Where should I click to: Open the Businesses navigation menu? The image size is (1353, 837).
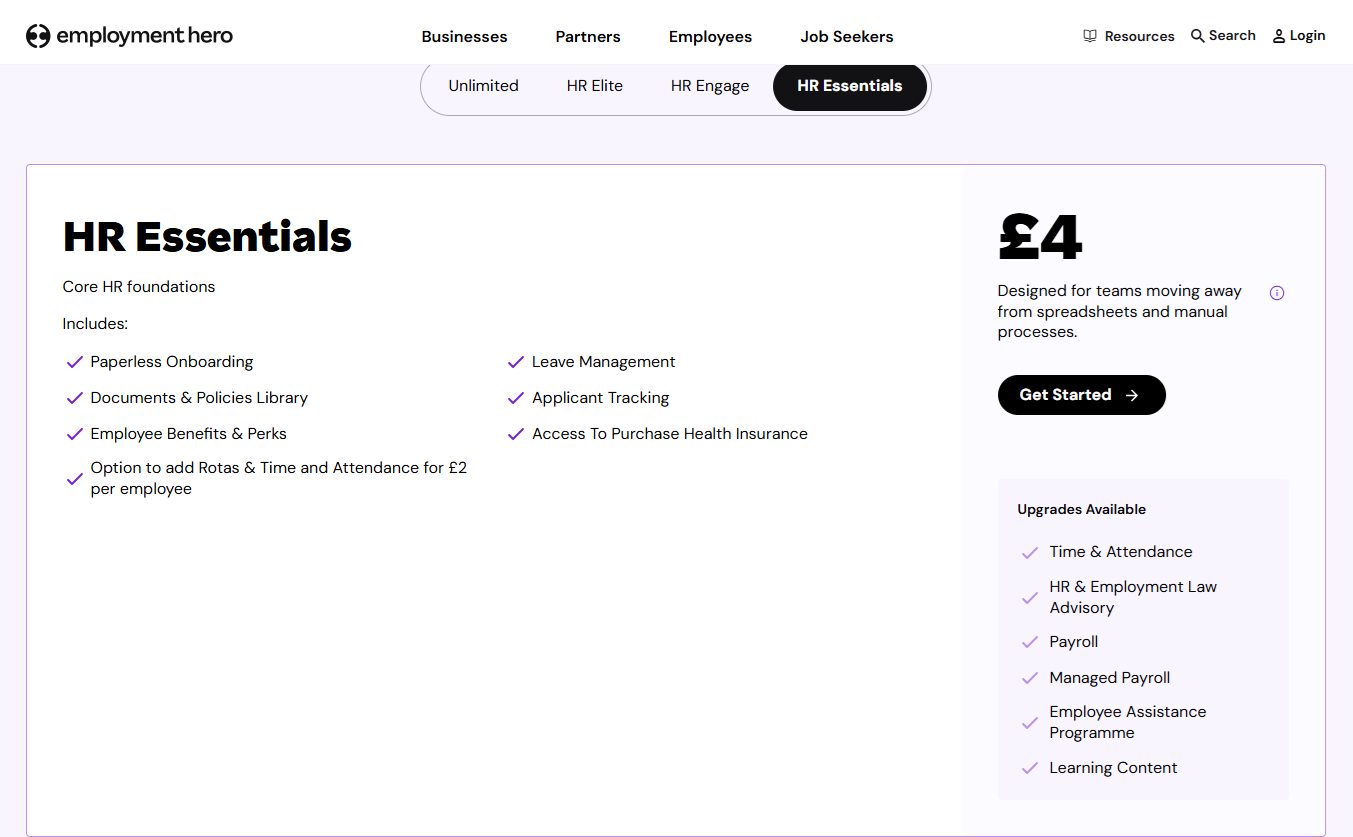click(463, 36)
